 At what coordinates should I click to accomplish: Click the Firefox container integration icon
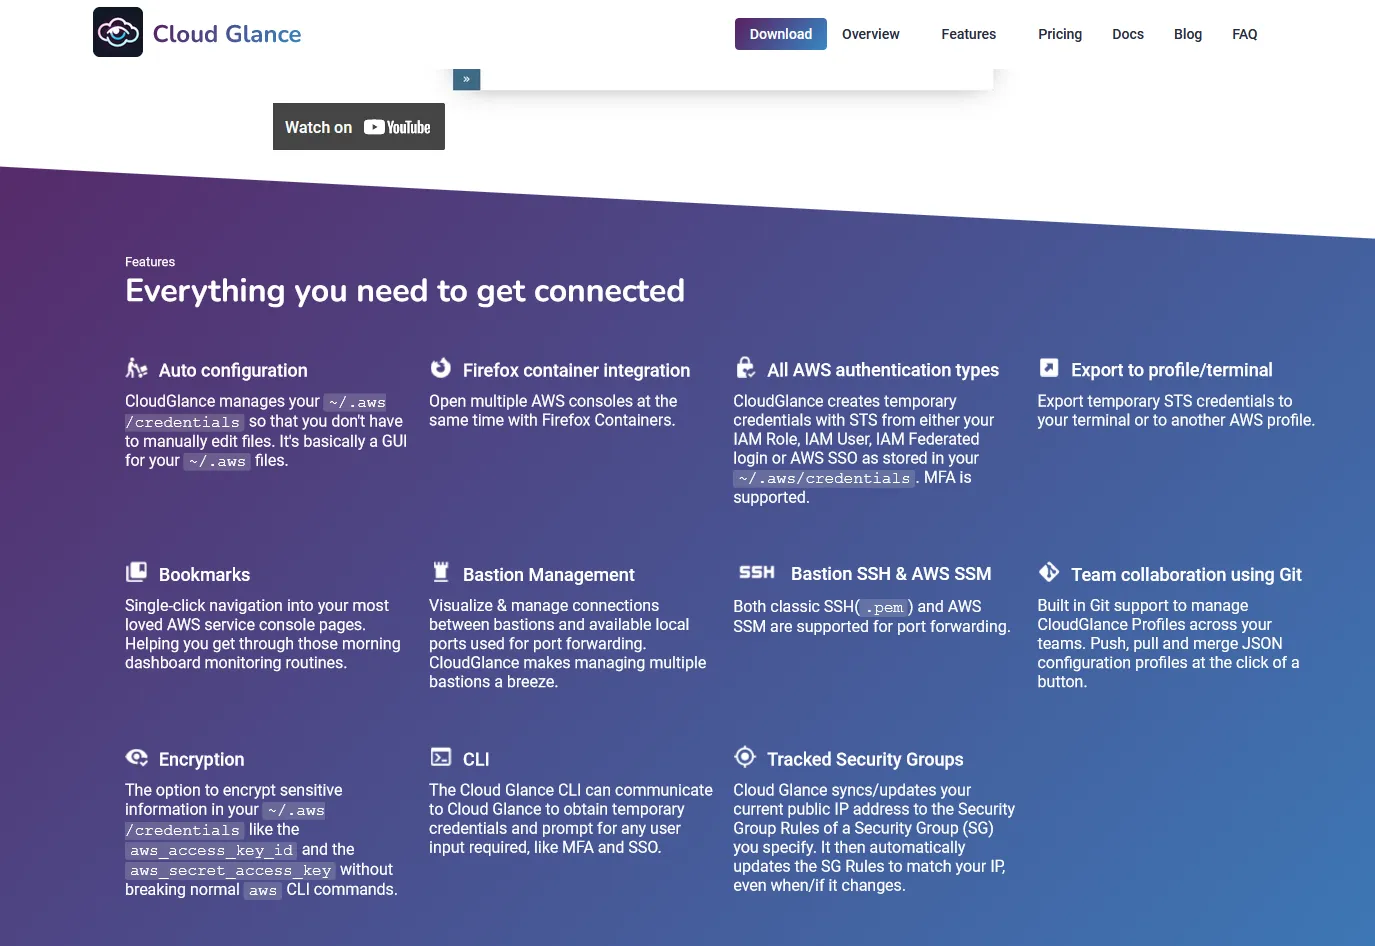441,369
